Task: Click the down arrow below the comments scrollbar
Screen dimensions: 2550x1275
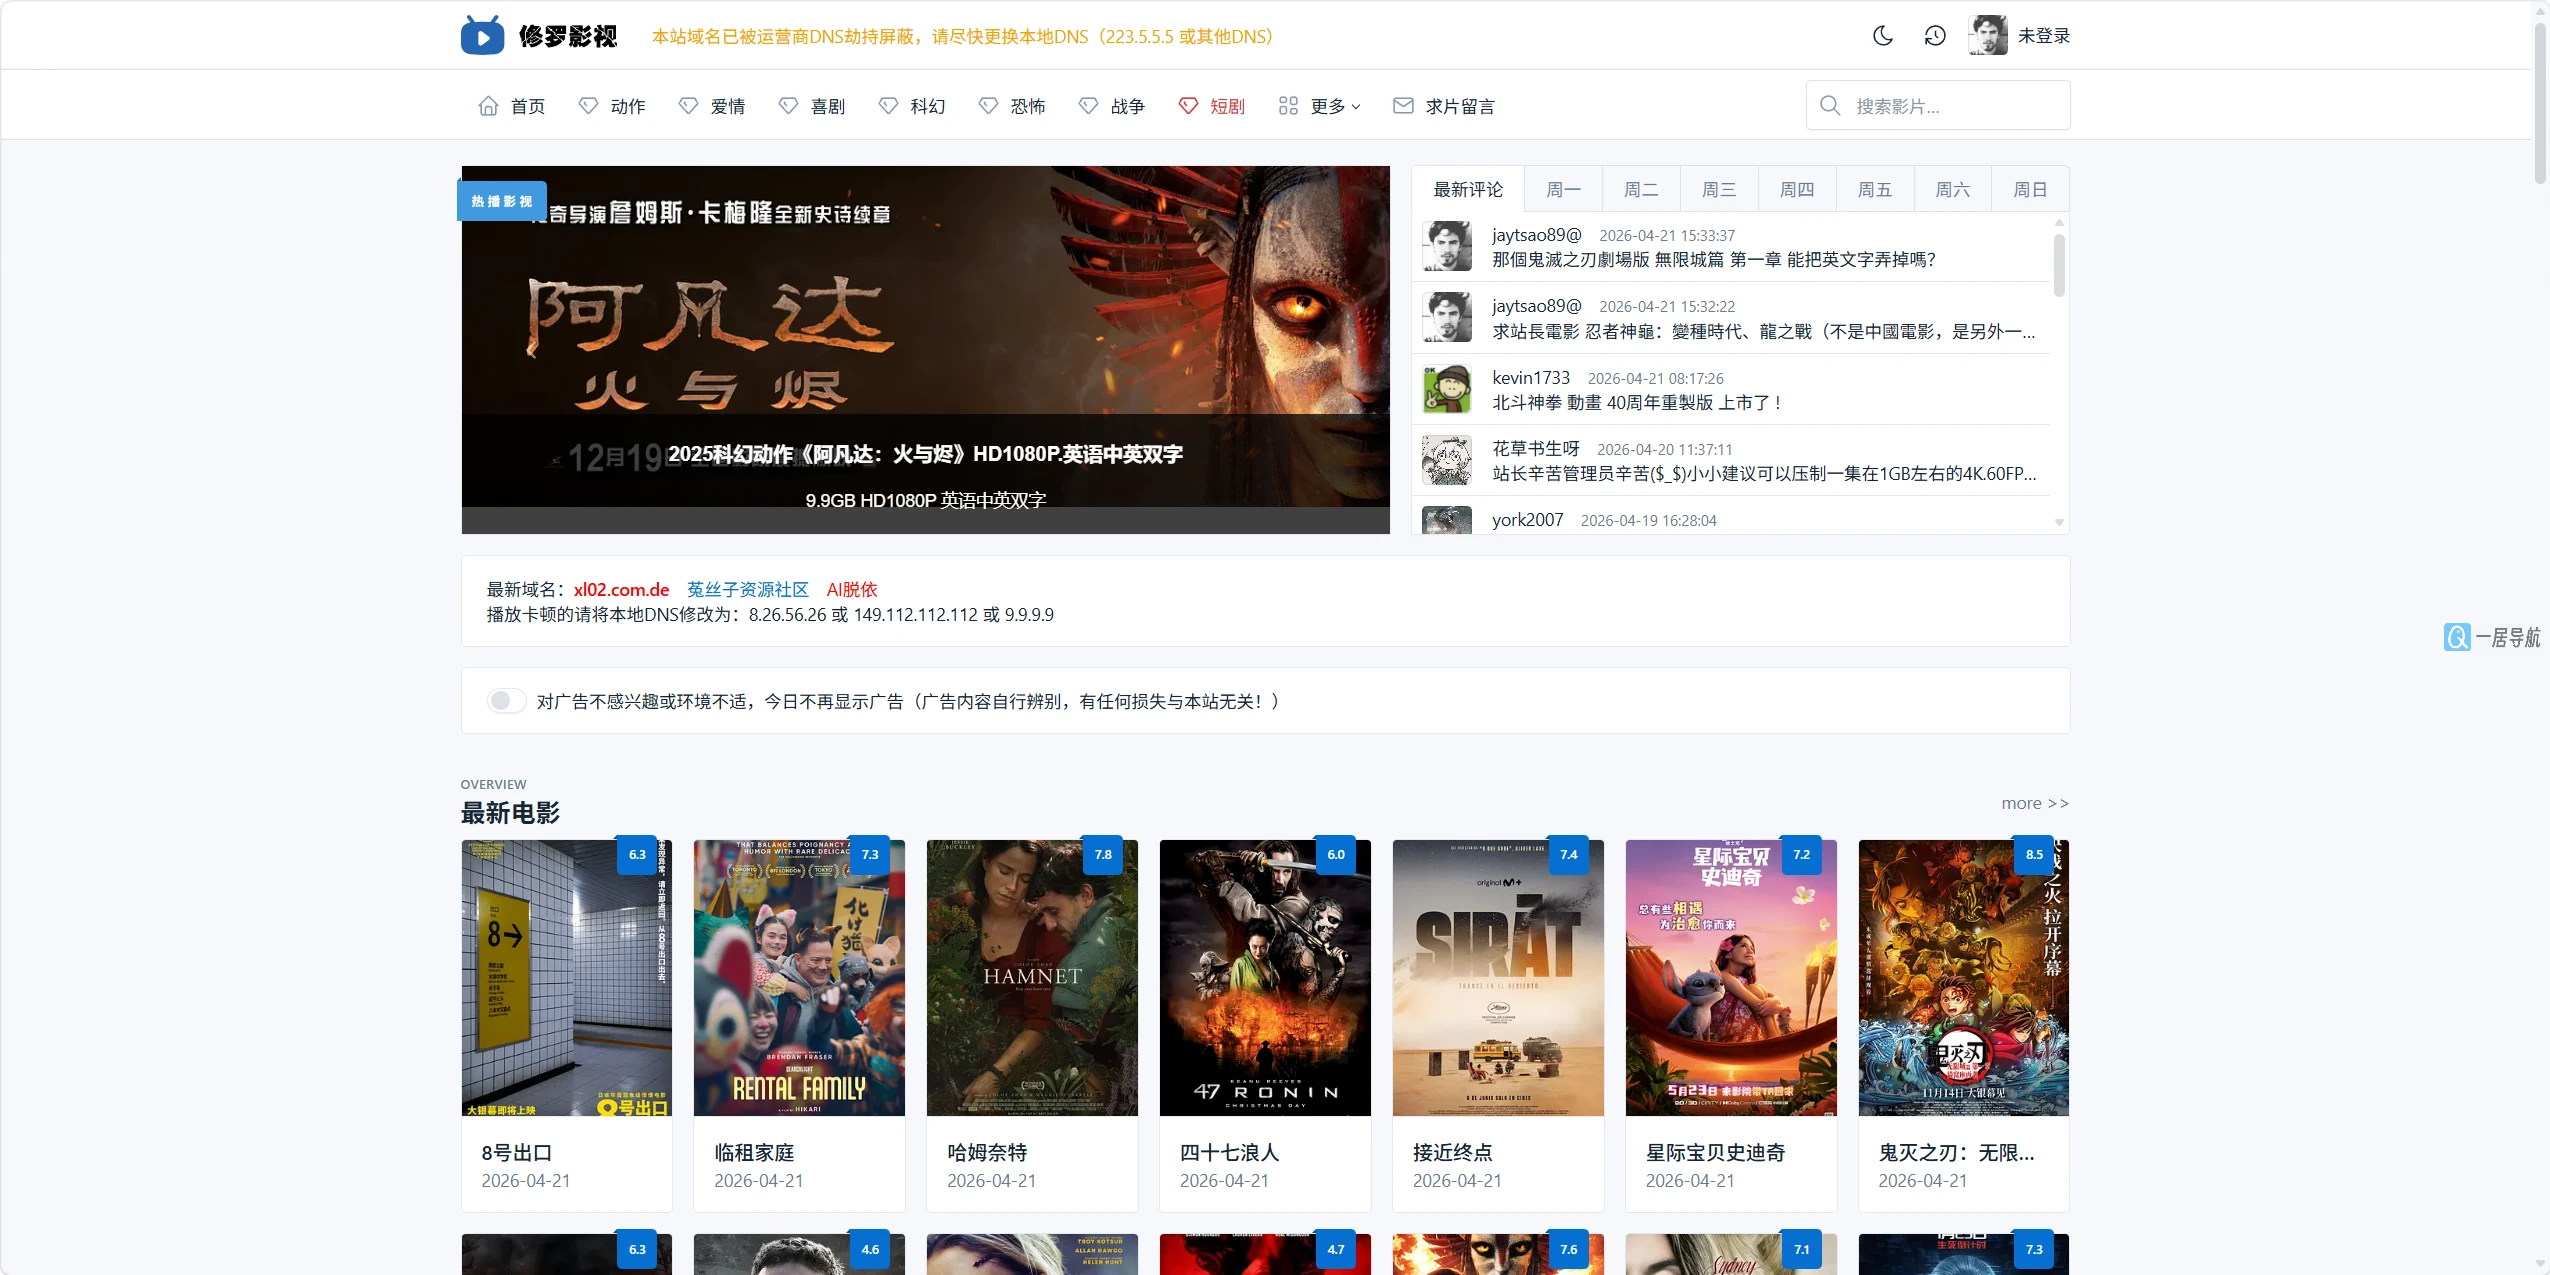Action: pos(2057,522)
